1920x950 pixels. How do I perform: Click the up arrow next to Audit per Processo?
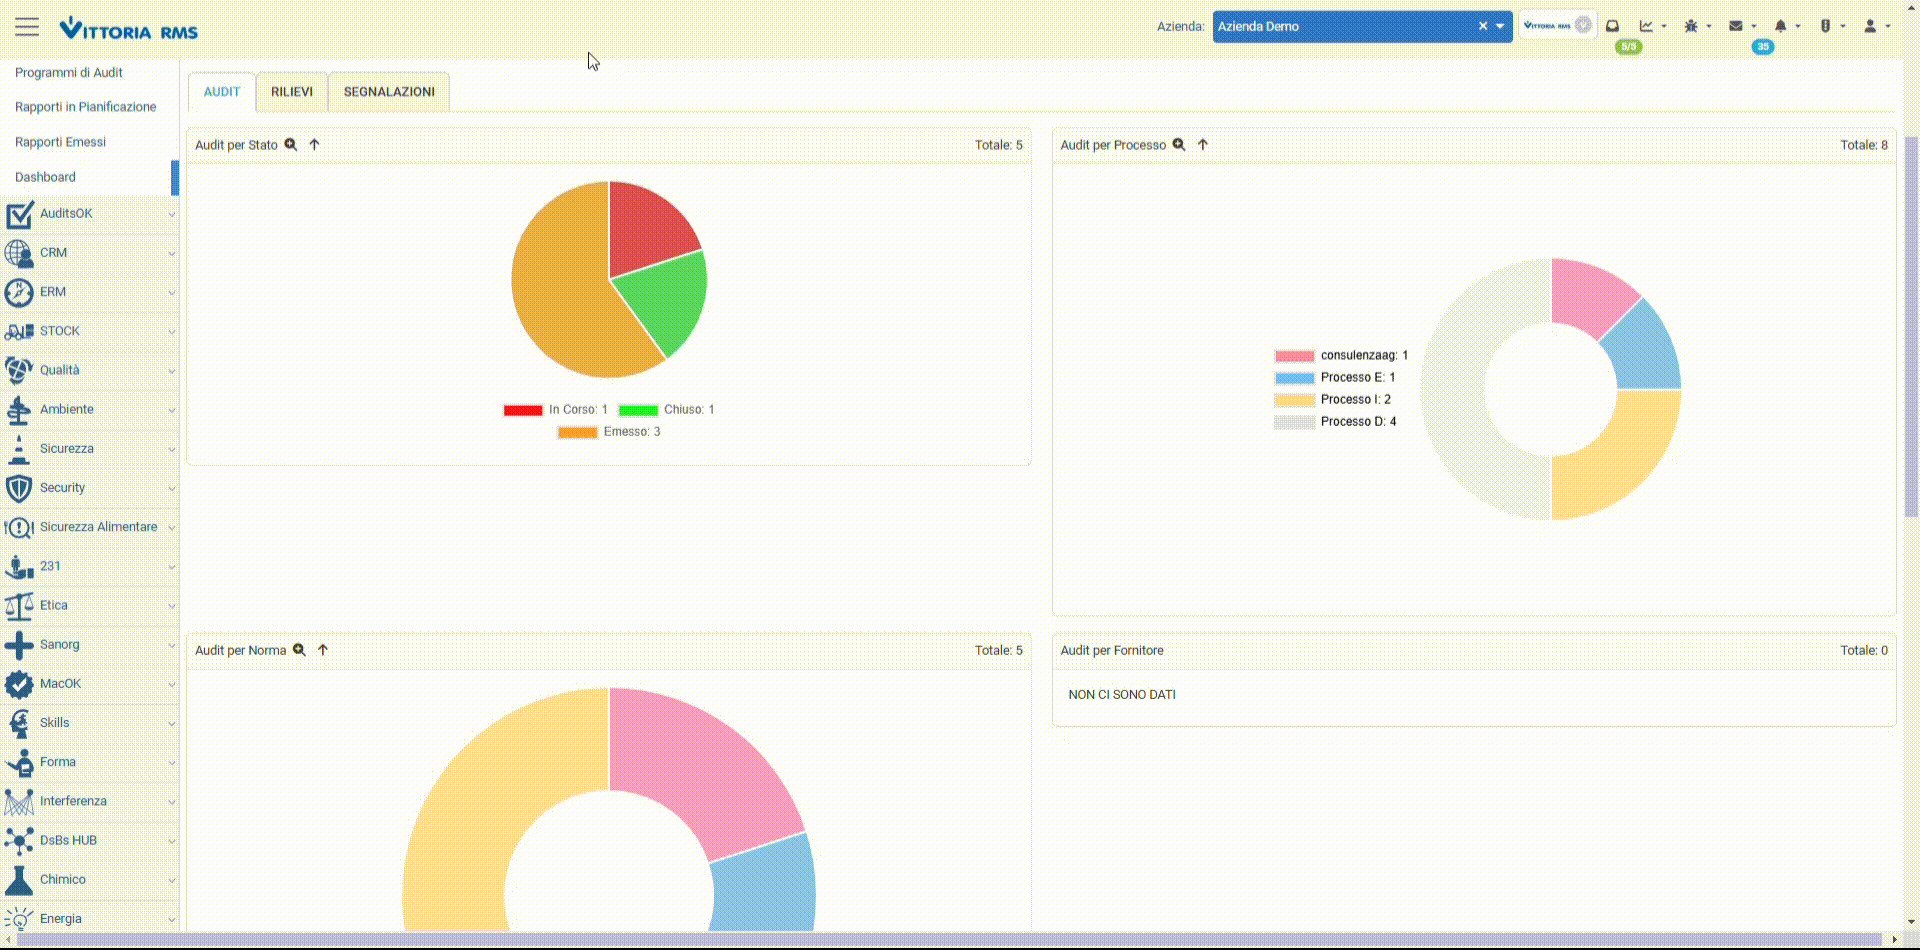coord(1203,144)
